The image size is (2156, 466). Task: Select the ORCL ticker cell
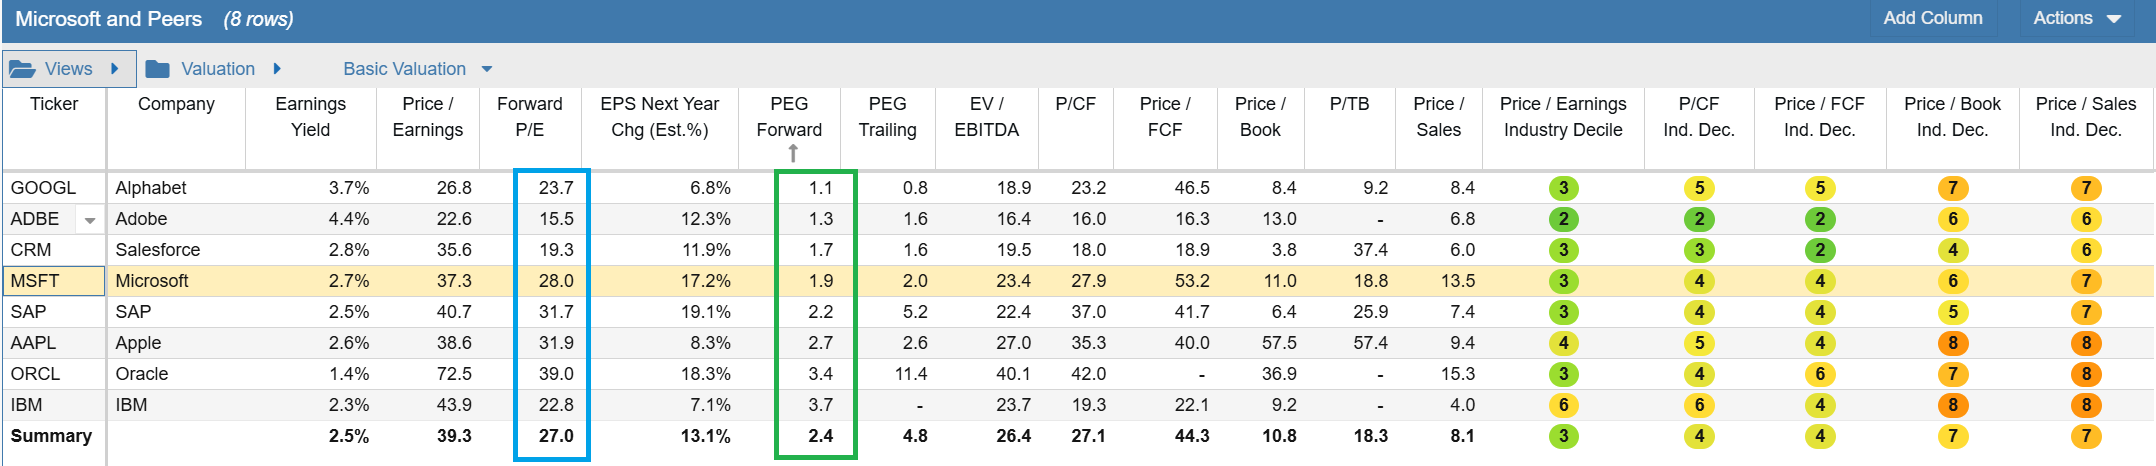(54, 374)
